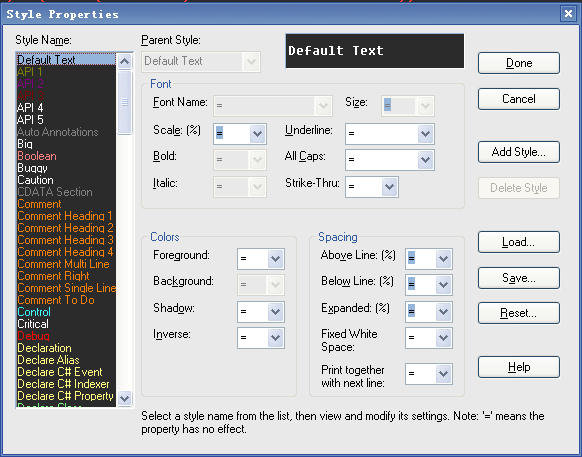Select the Critical style
582x457 pixels.
66,324
